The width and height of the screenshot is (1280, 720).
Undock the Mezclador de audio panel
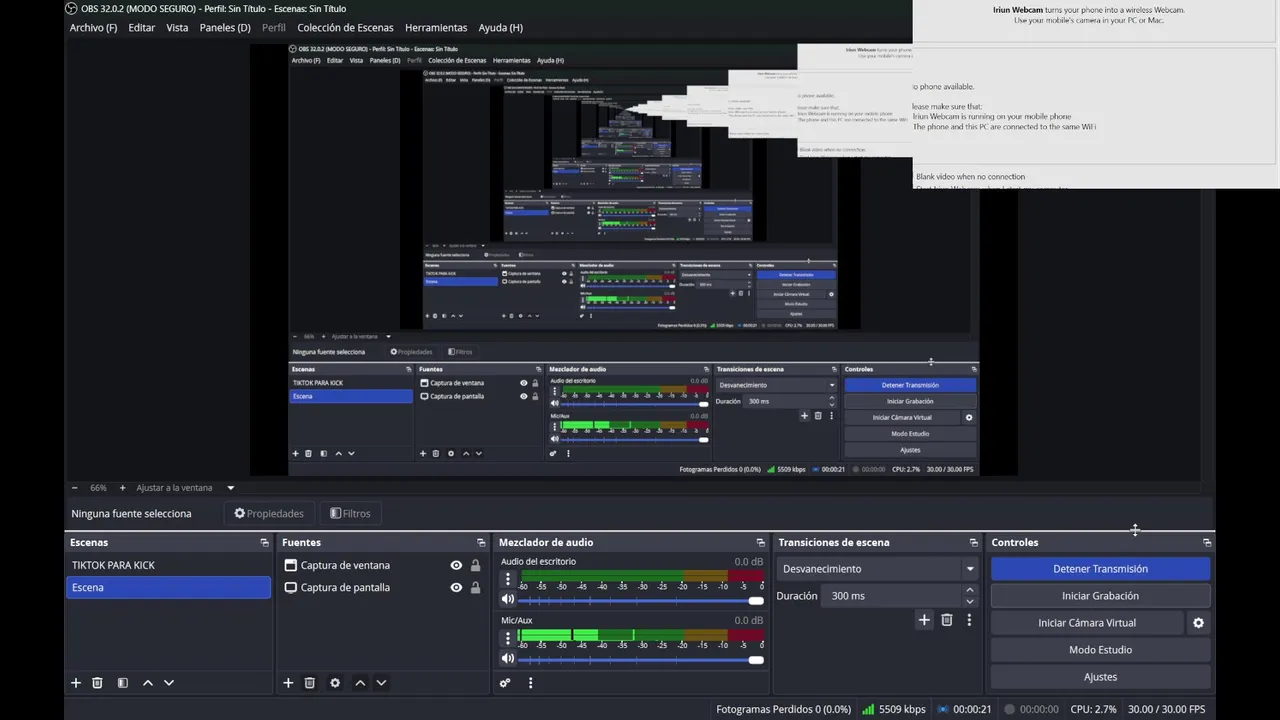click(760, 542)
